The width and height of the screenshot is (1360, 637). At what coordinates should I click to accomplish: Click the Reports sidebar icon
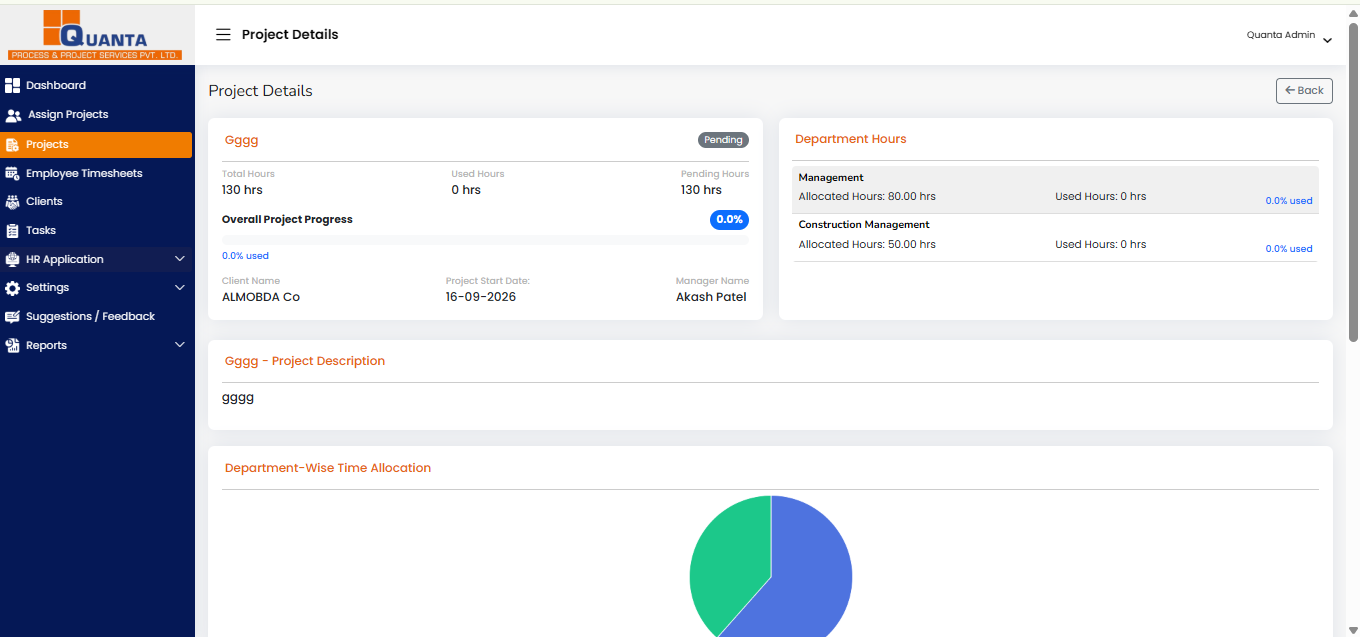[x=12, y=345]
